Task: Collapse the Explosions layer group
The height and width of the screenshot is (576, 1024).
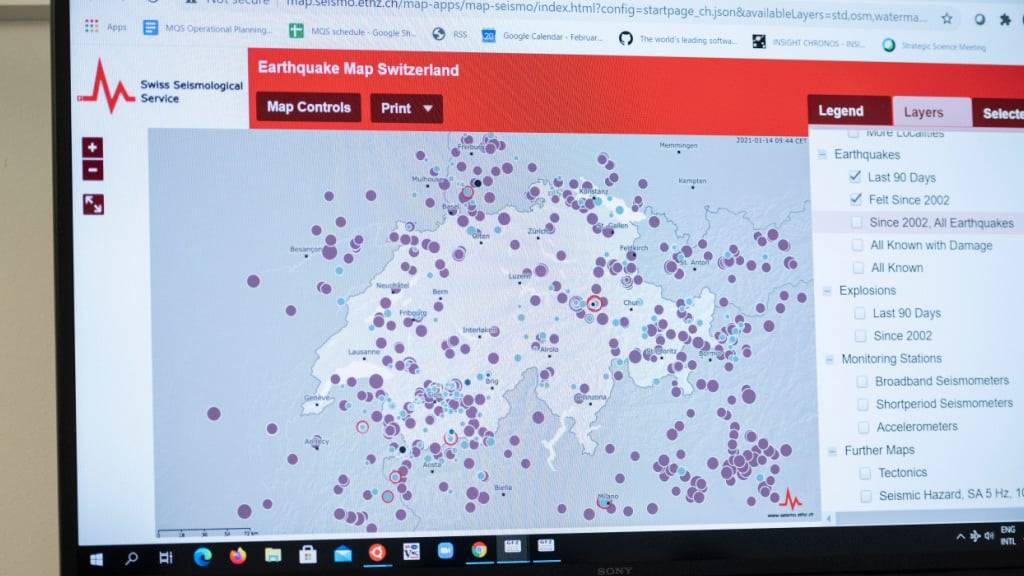Action: [827, 291]
